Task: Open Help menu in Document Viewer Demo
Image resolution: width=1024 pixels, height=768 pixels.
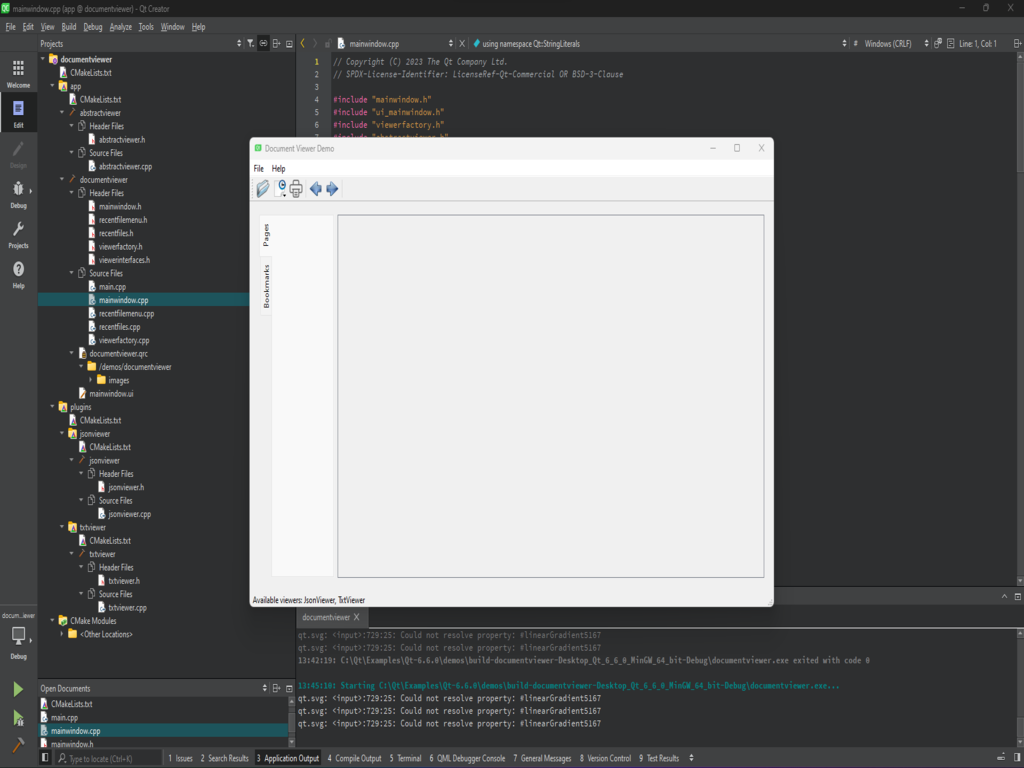Action: (x=278, y=168)
